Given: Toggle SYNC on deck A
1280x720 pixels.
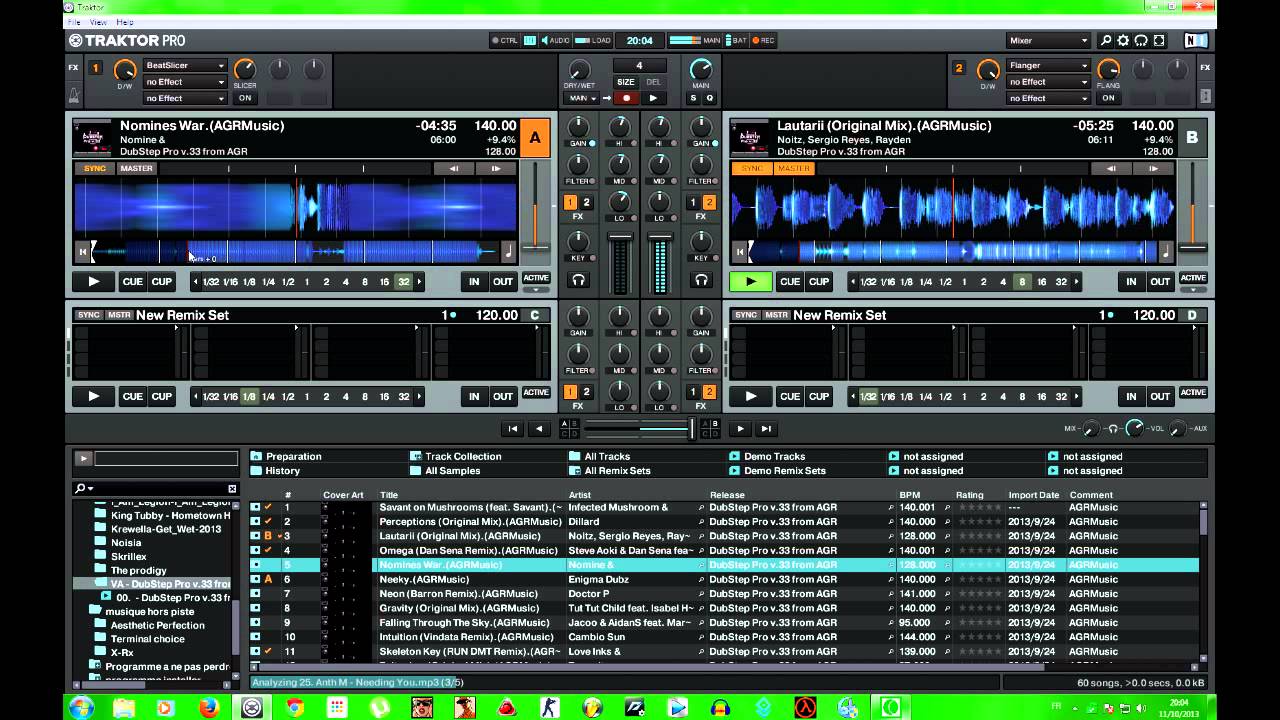Looking at the screenshot, I should [x=95, y=168].
